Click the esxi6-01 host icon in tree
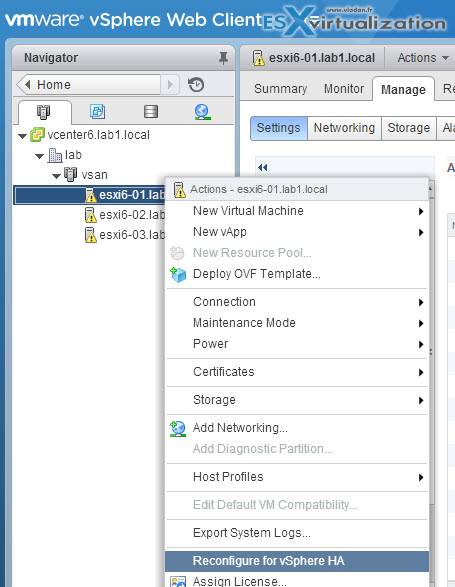The width and height of the screenshot is (455, 587). coord(90,195)
